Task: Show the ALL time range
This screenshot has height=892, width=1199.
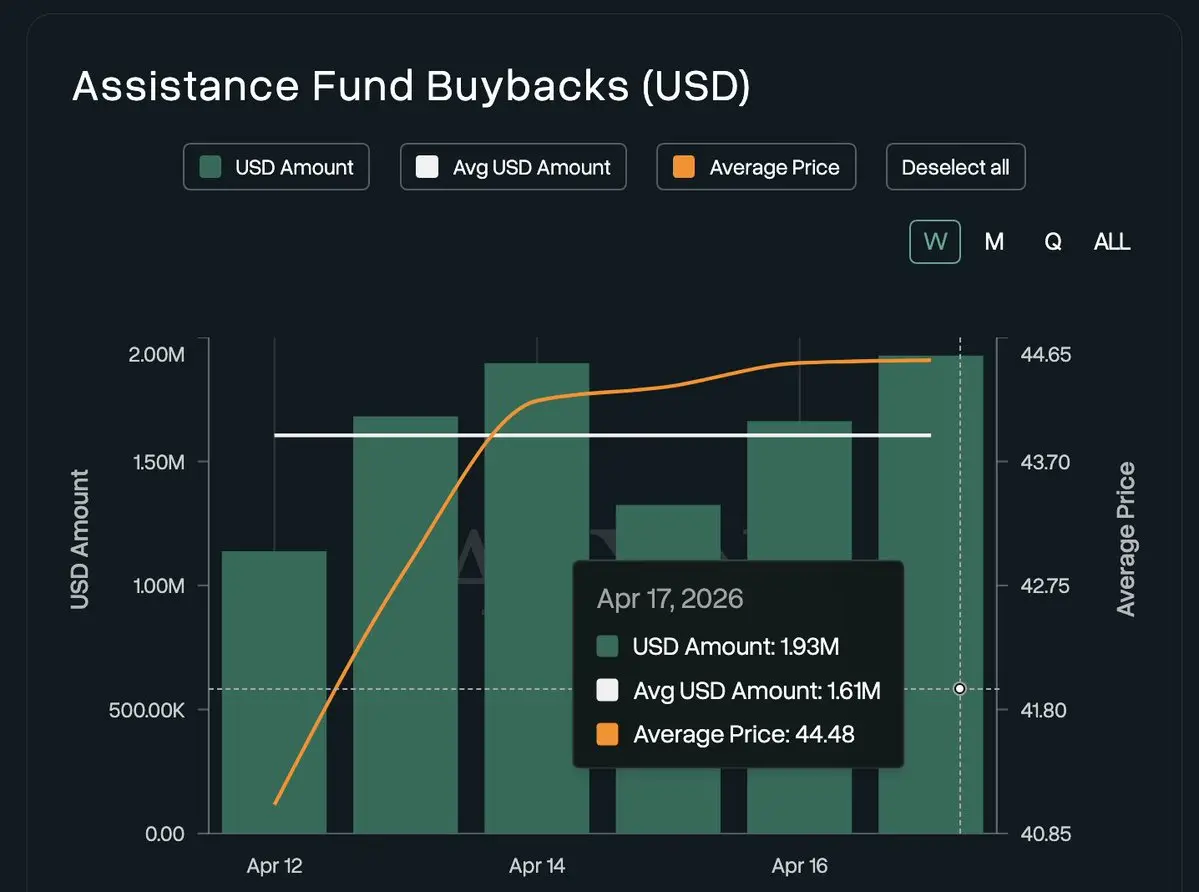Action: 1112,242
